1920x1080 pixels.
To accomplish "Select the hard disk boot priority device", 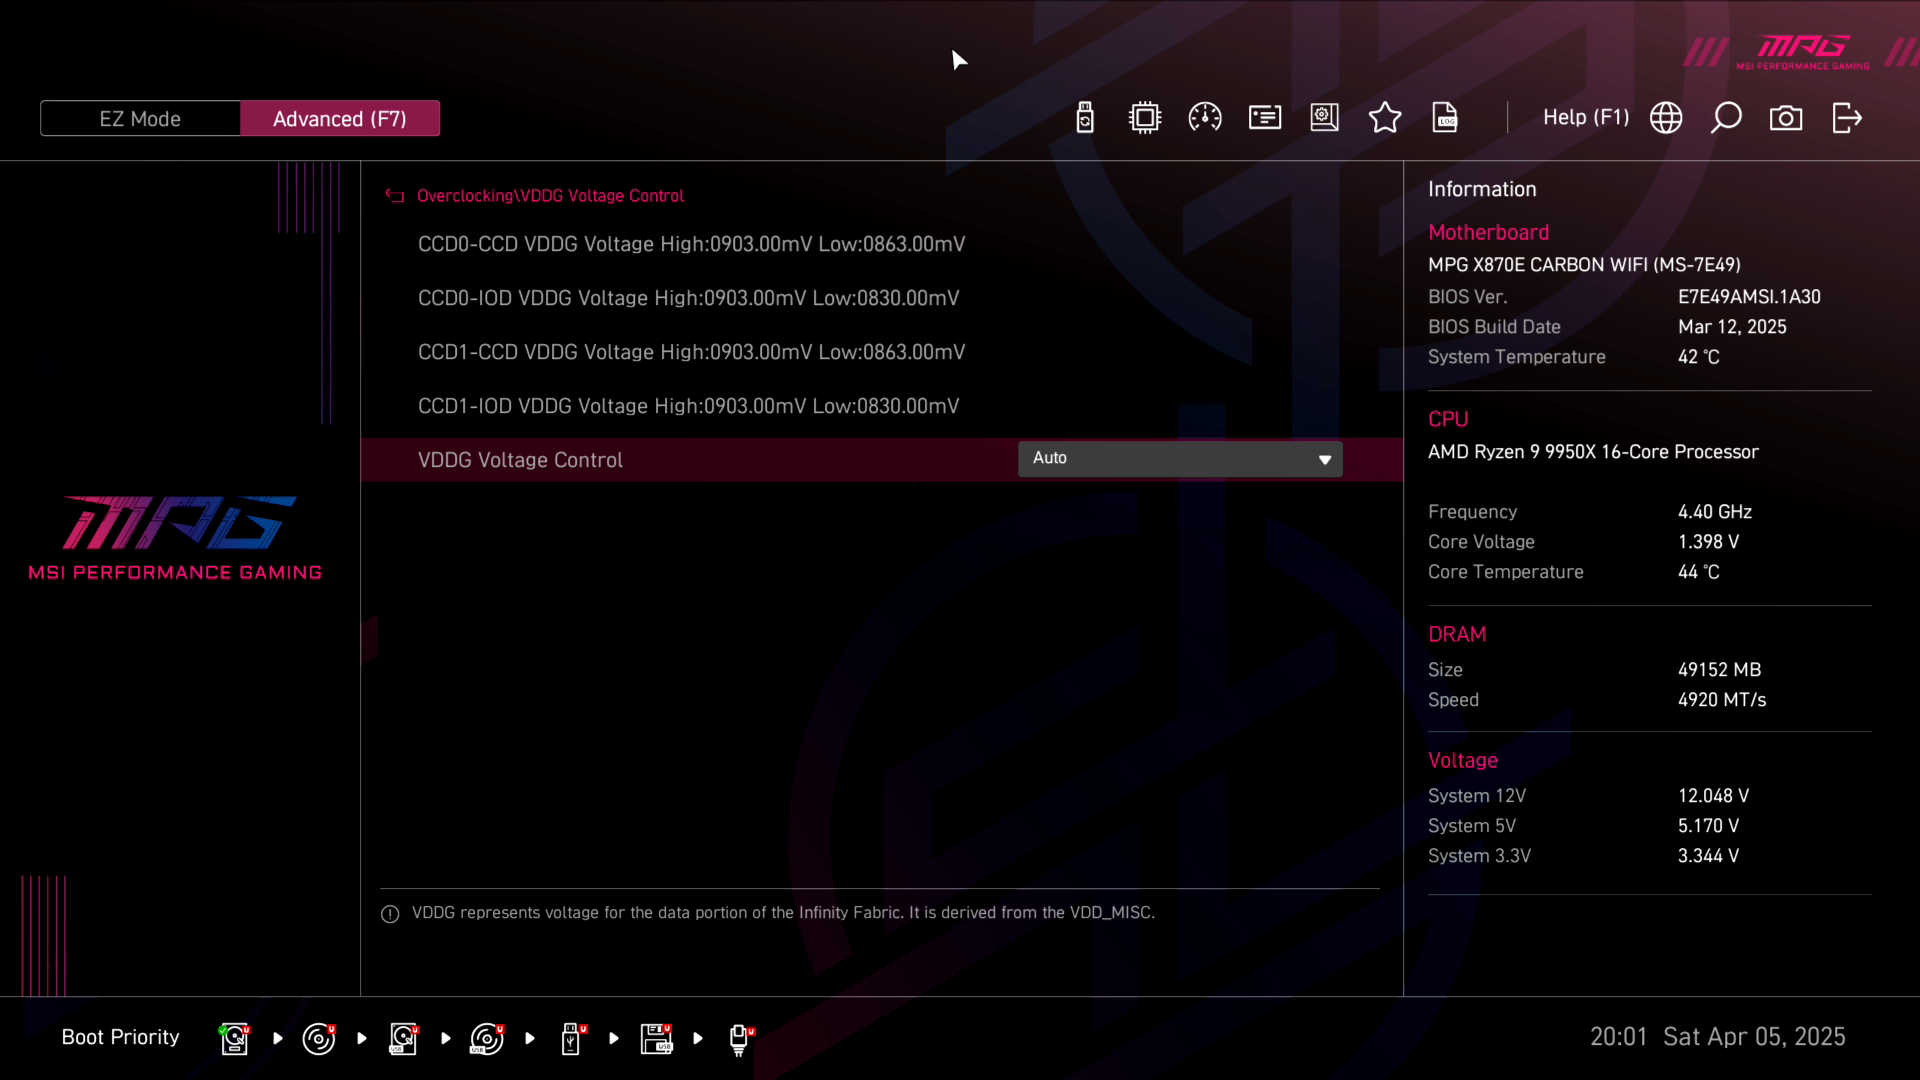I will [235, 1038].
